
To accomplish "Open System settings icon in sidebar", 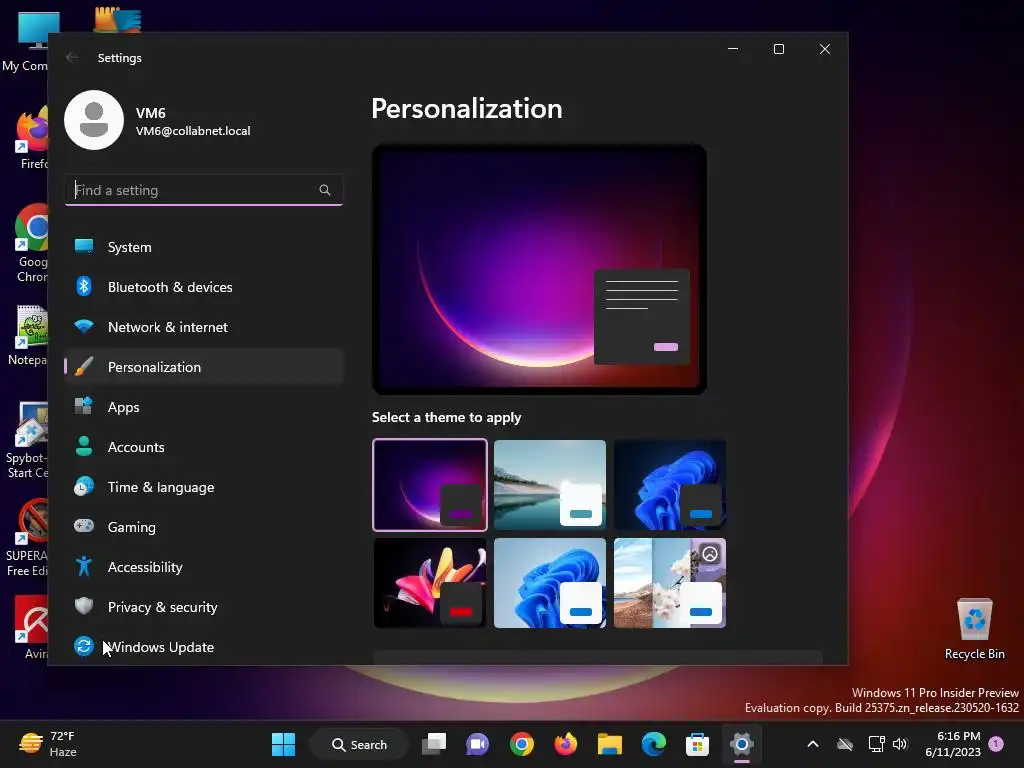I will click(x=84, y=246).
